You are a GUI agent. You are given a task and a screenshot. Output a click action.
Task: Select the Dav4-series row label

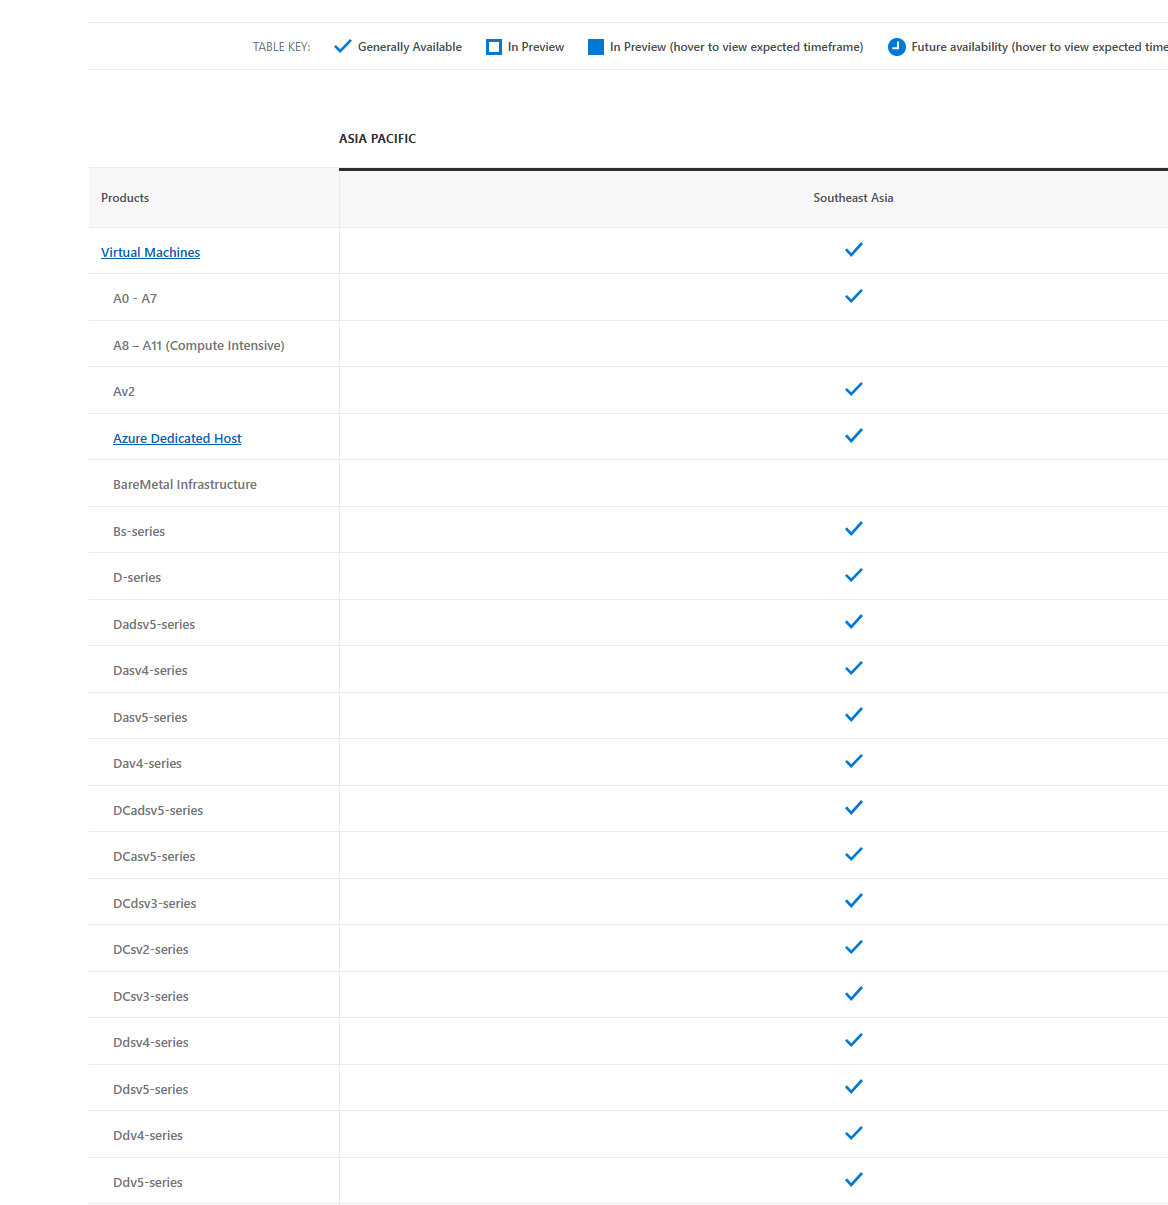pos(147,764)
